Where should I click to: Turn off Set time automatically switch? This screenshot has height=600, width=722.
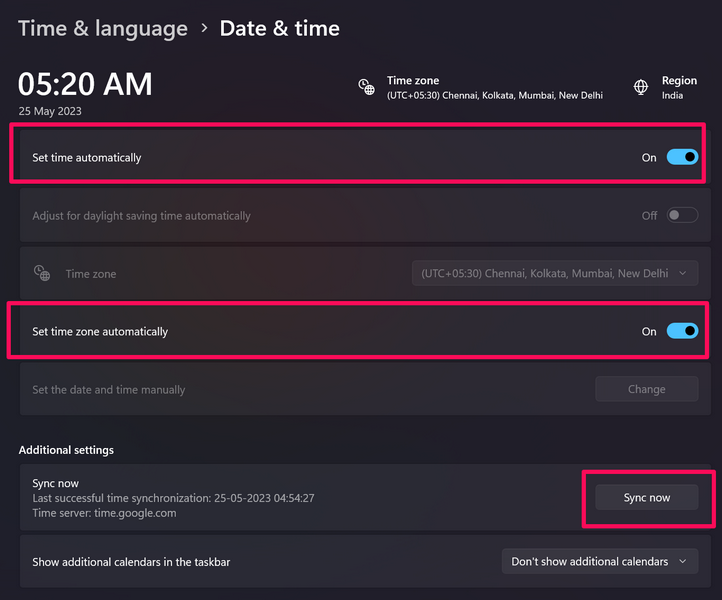coord(682,157)
